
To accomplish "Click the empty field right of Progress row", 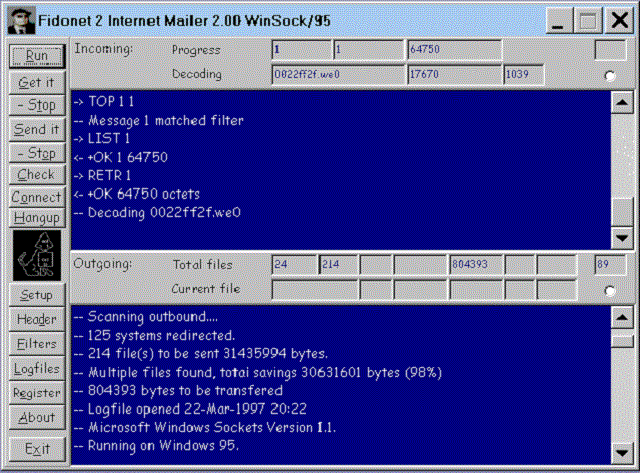I will pos(610,50).
